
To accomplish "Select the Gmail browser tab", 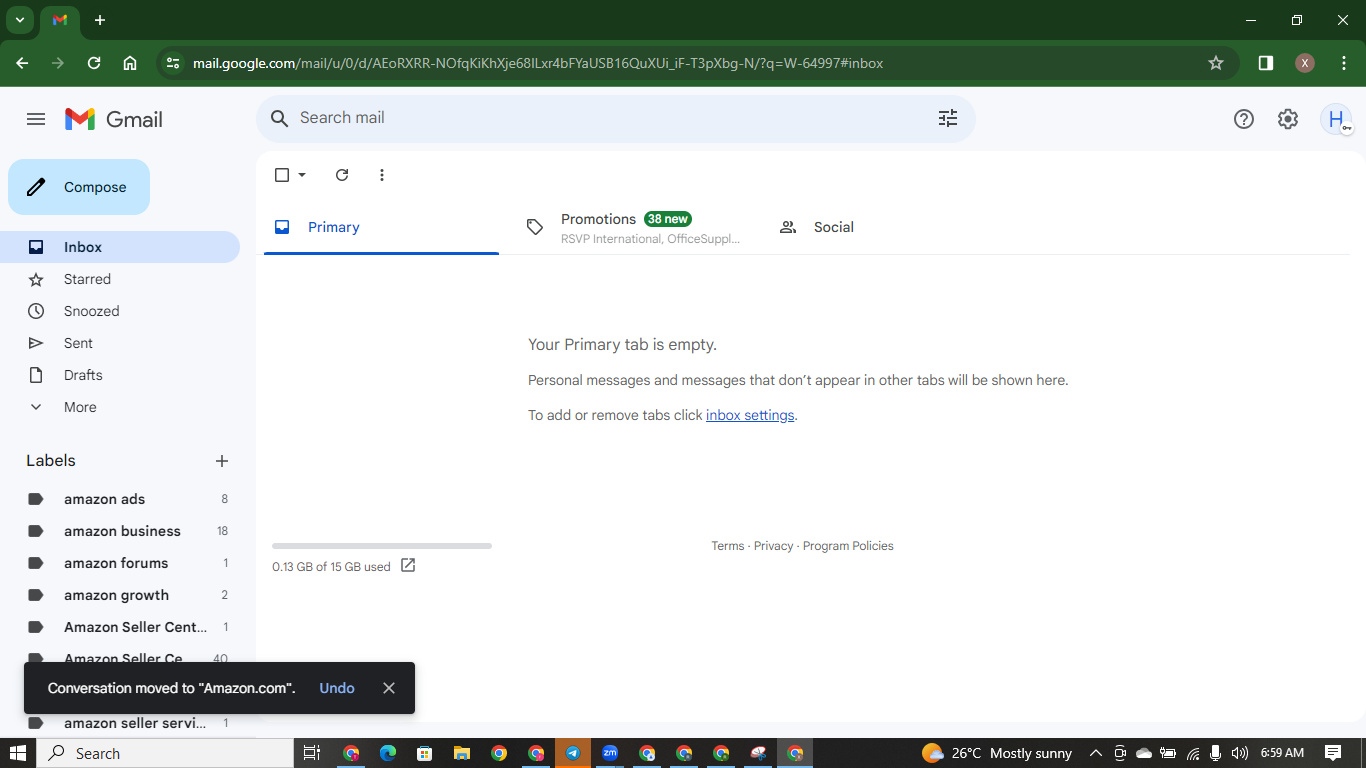I will tap(60, 20).
